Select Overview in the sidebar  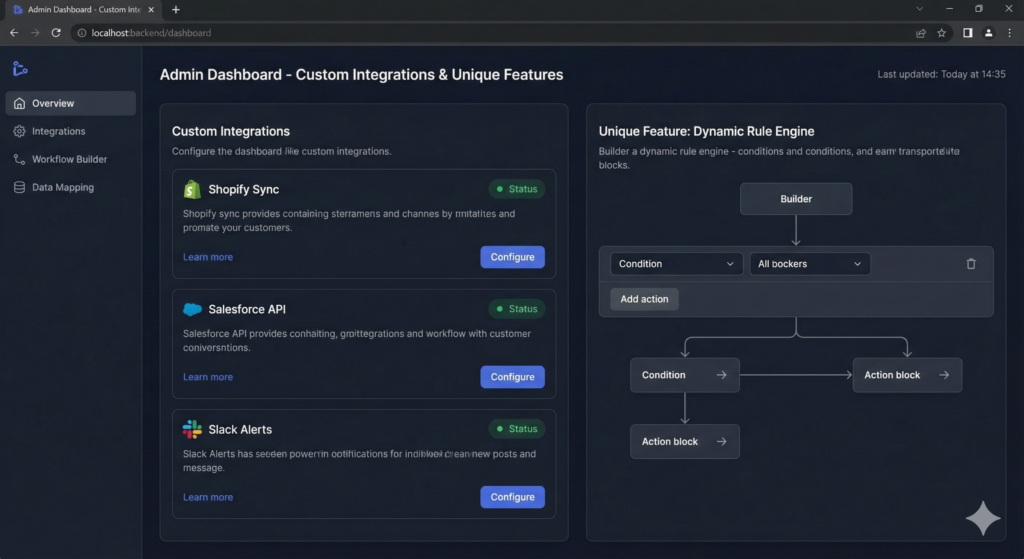71,103
